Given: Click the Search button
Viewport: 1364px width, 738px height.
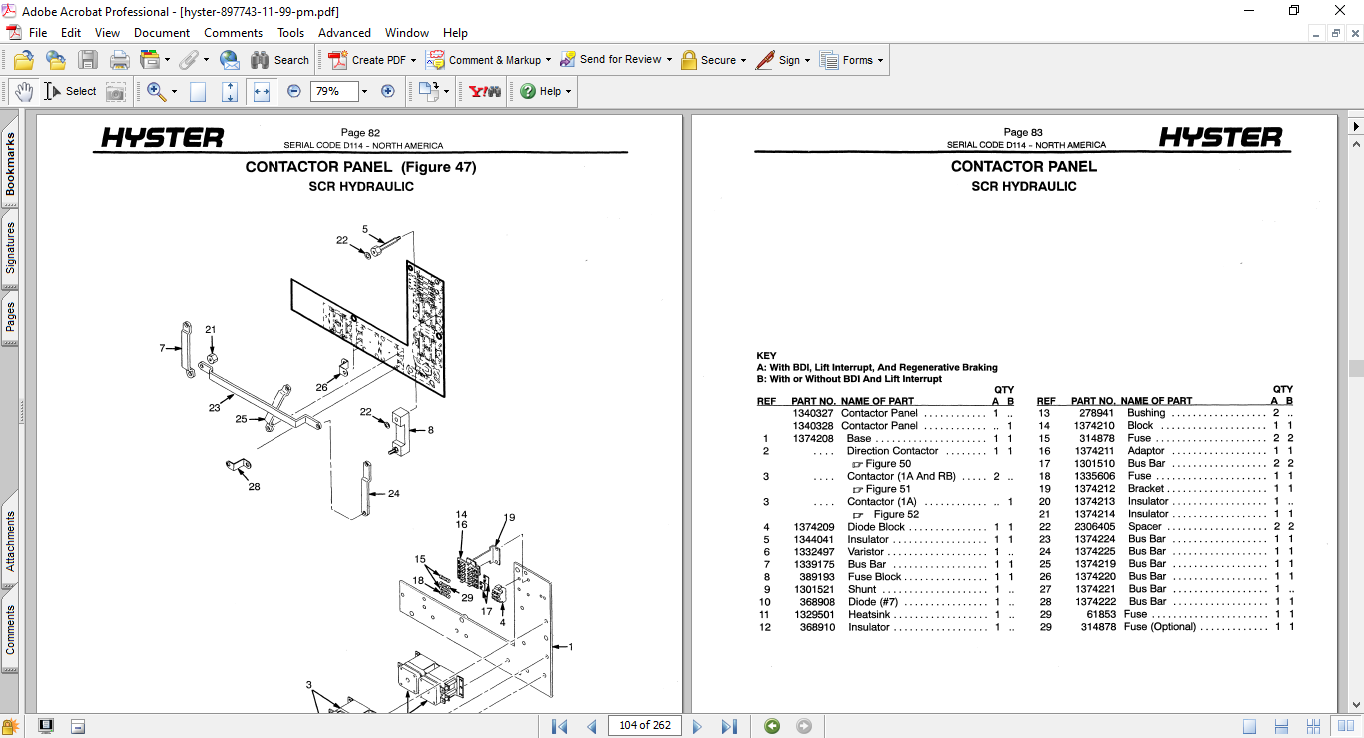Looking at the screenshot, I should pyautogui.click(x=279, y=60).
